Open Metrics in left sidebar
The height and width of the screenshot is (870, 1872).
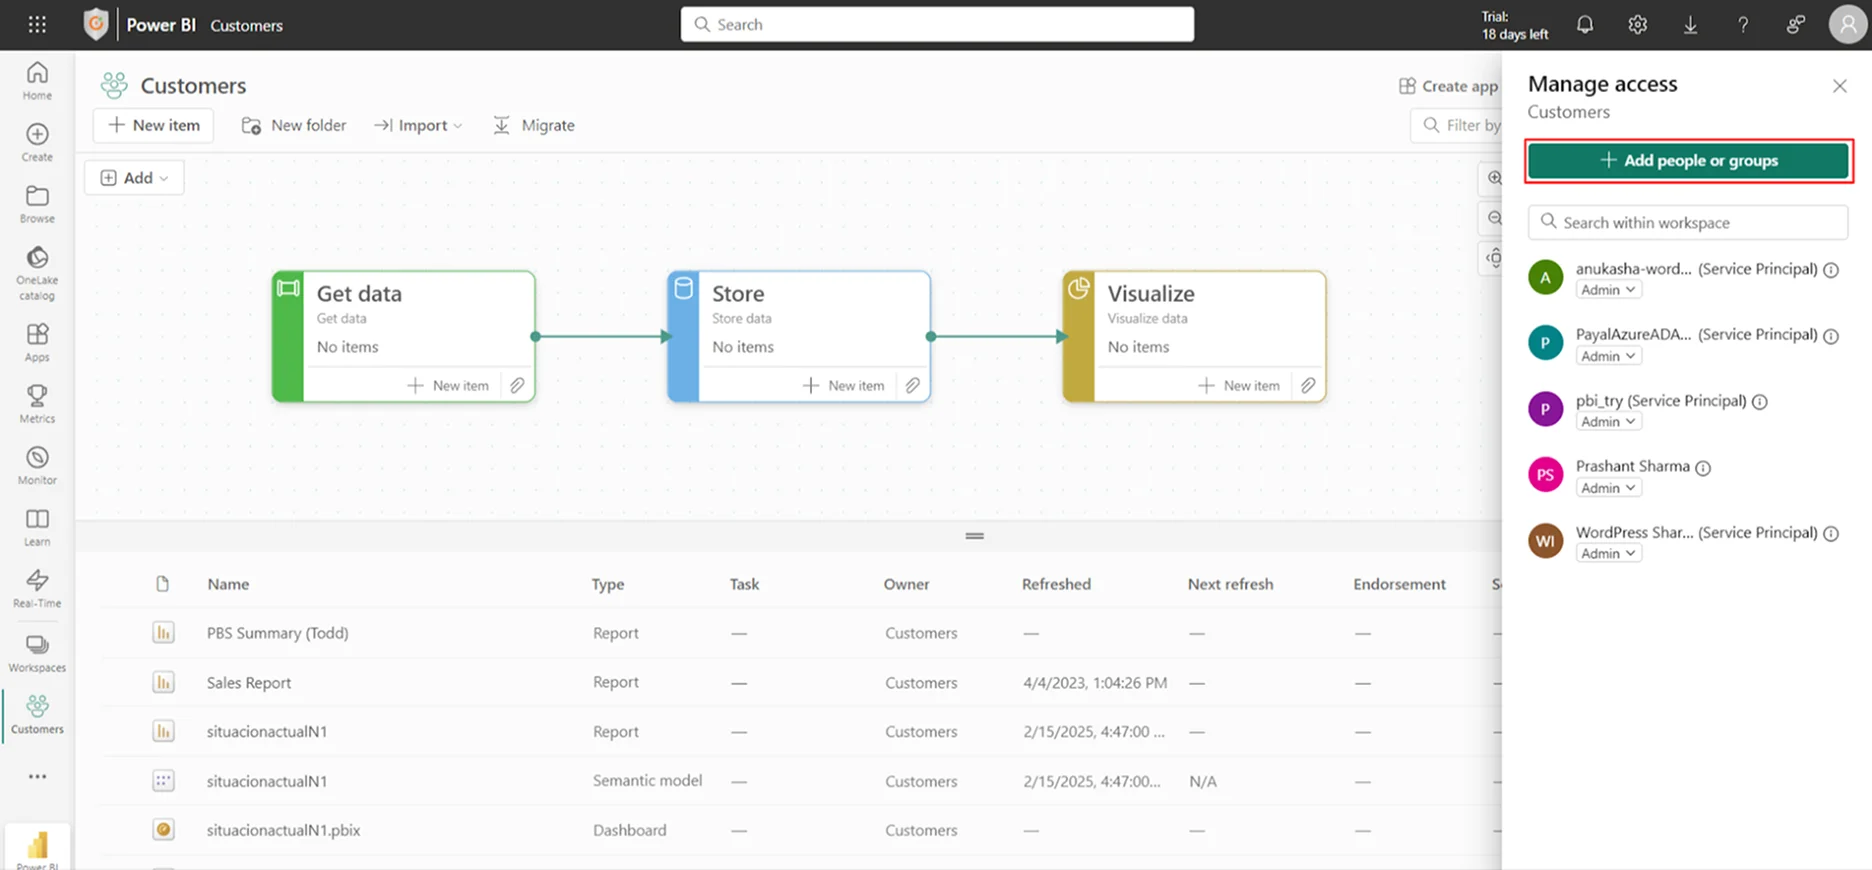[x=37, y=404]
